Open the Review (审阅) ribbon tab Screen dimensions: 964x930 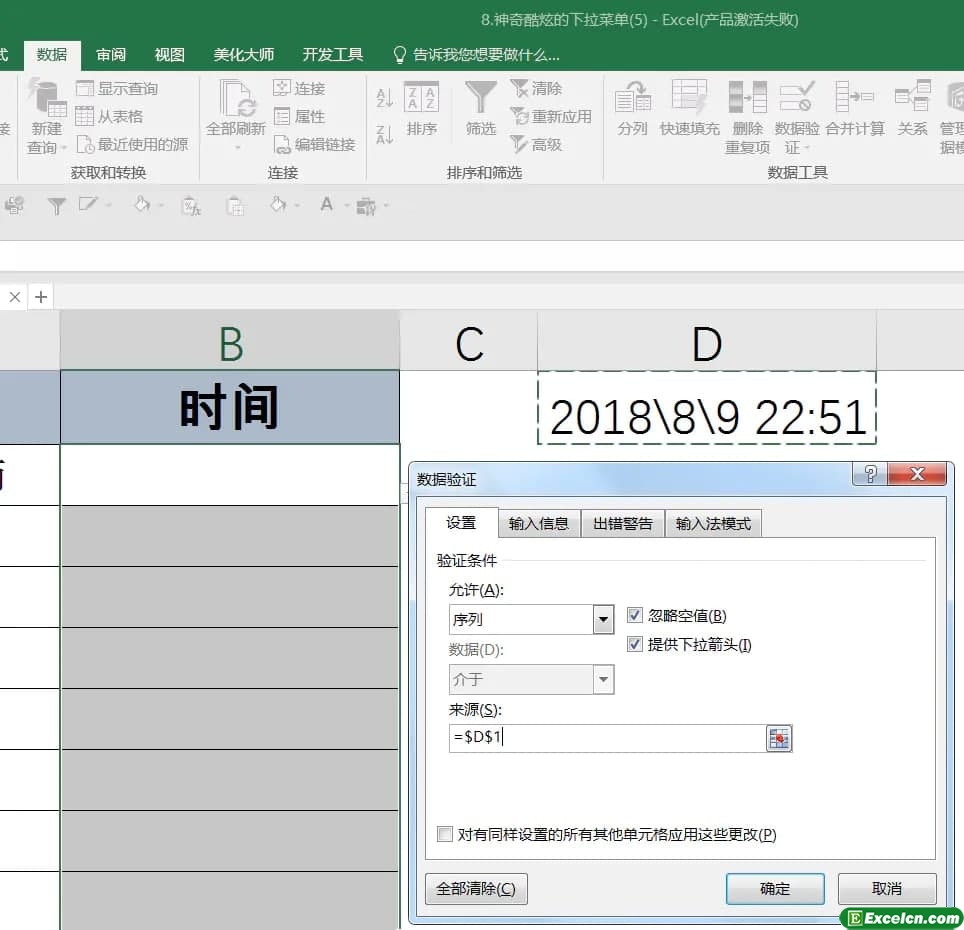(111, 55)
